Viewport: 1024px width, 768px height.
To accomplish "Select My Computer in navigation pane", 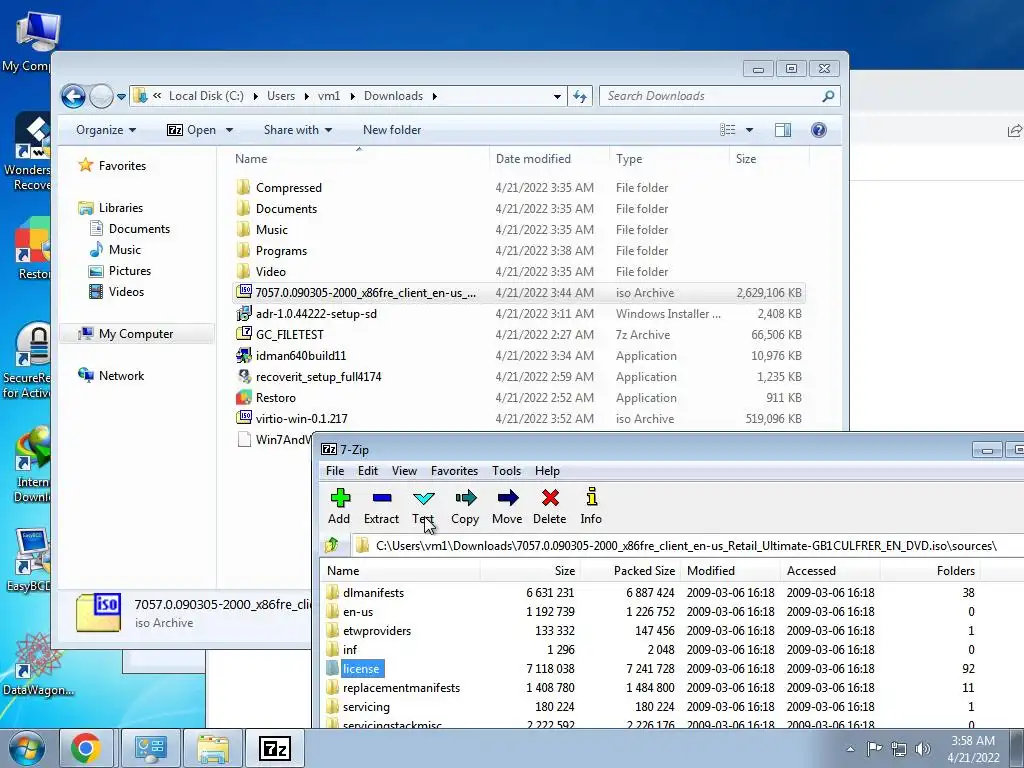I will pyautogui.click(x=136, y=334).
